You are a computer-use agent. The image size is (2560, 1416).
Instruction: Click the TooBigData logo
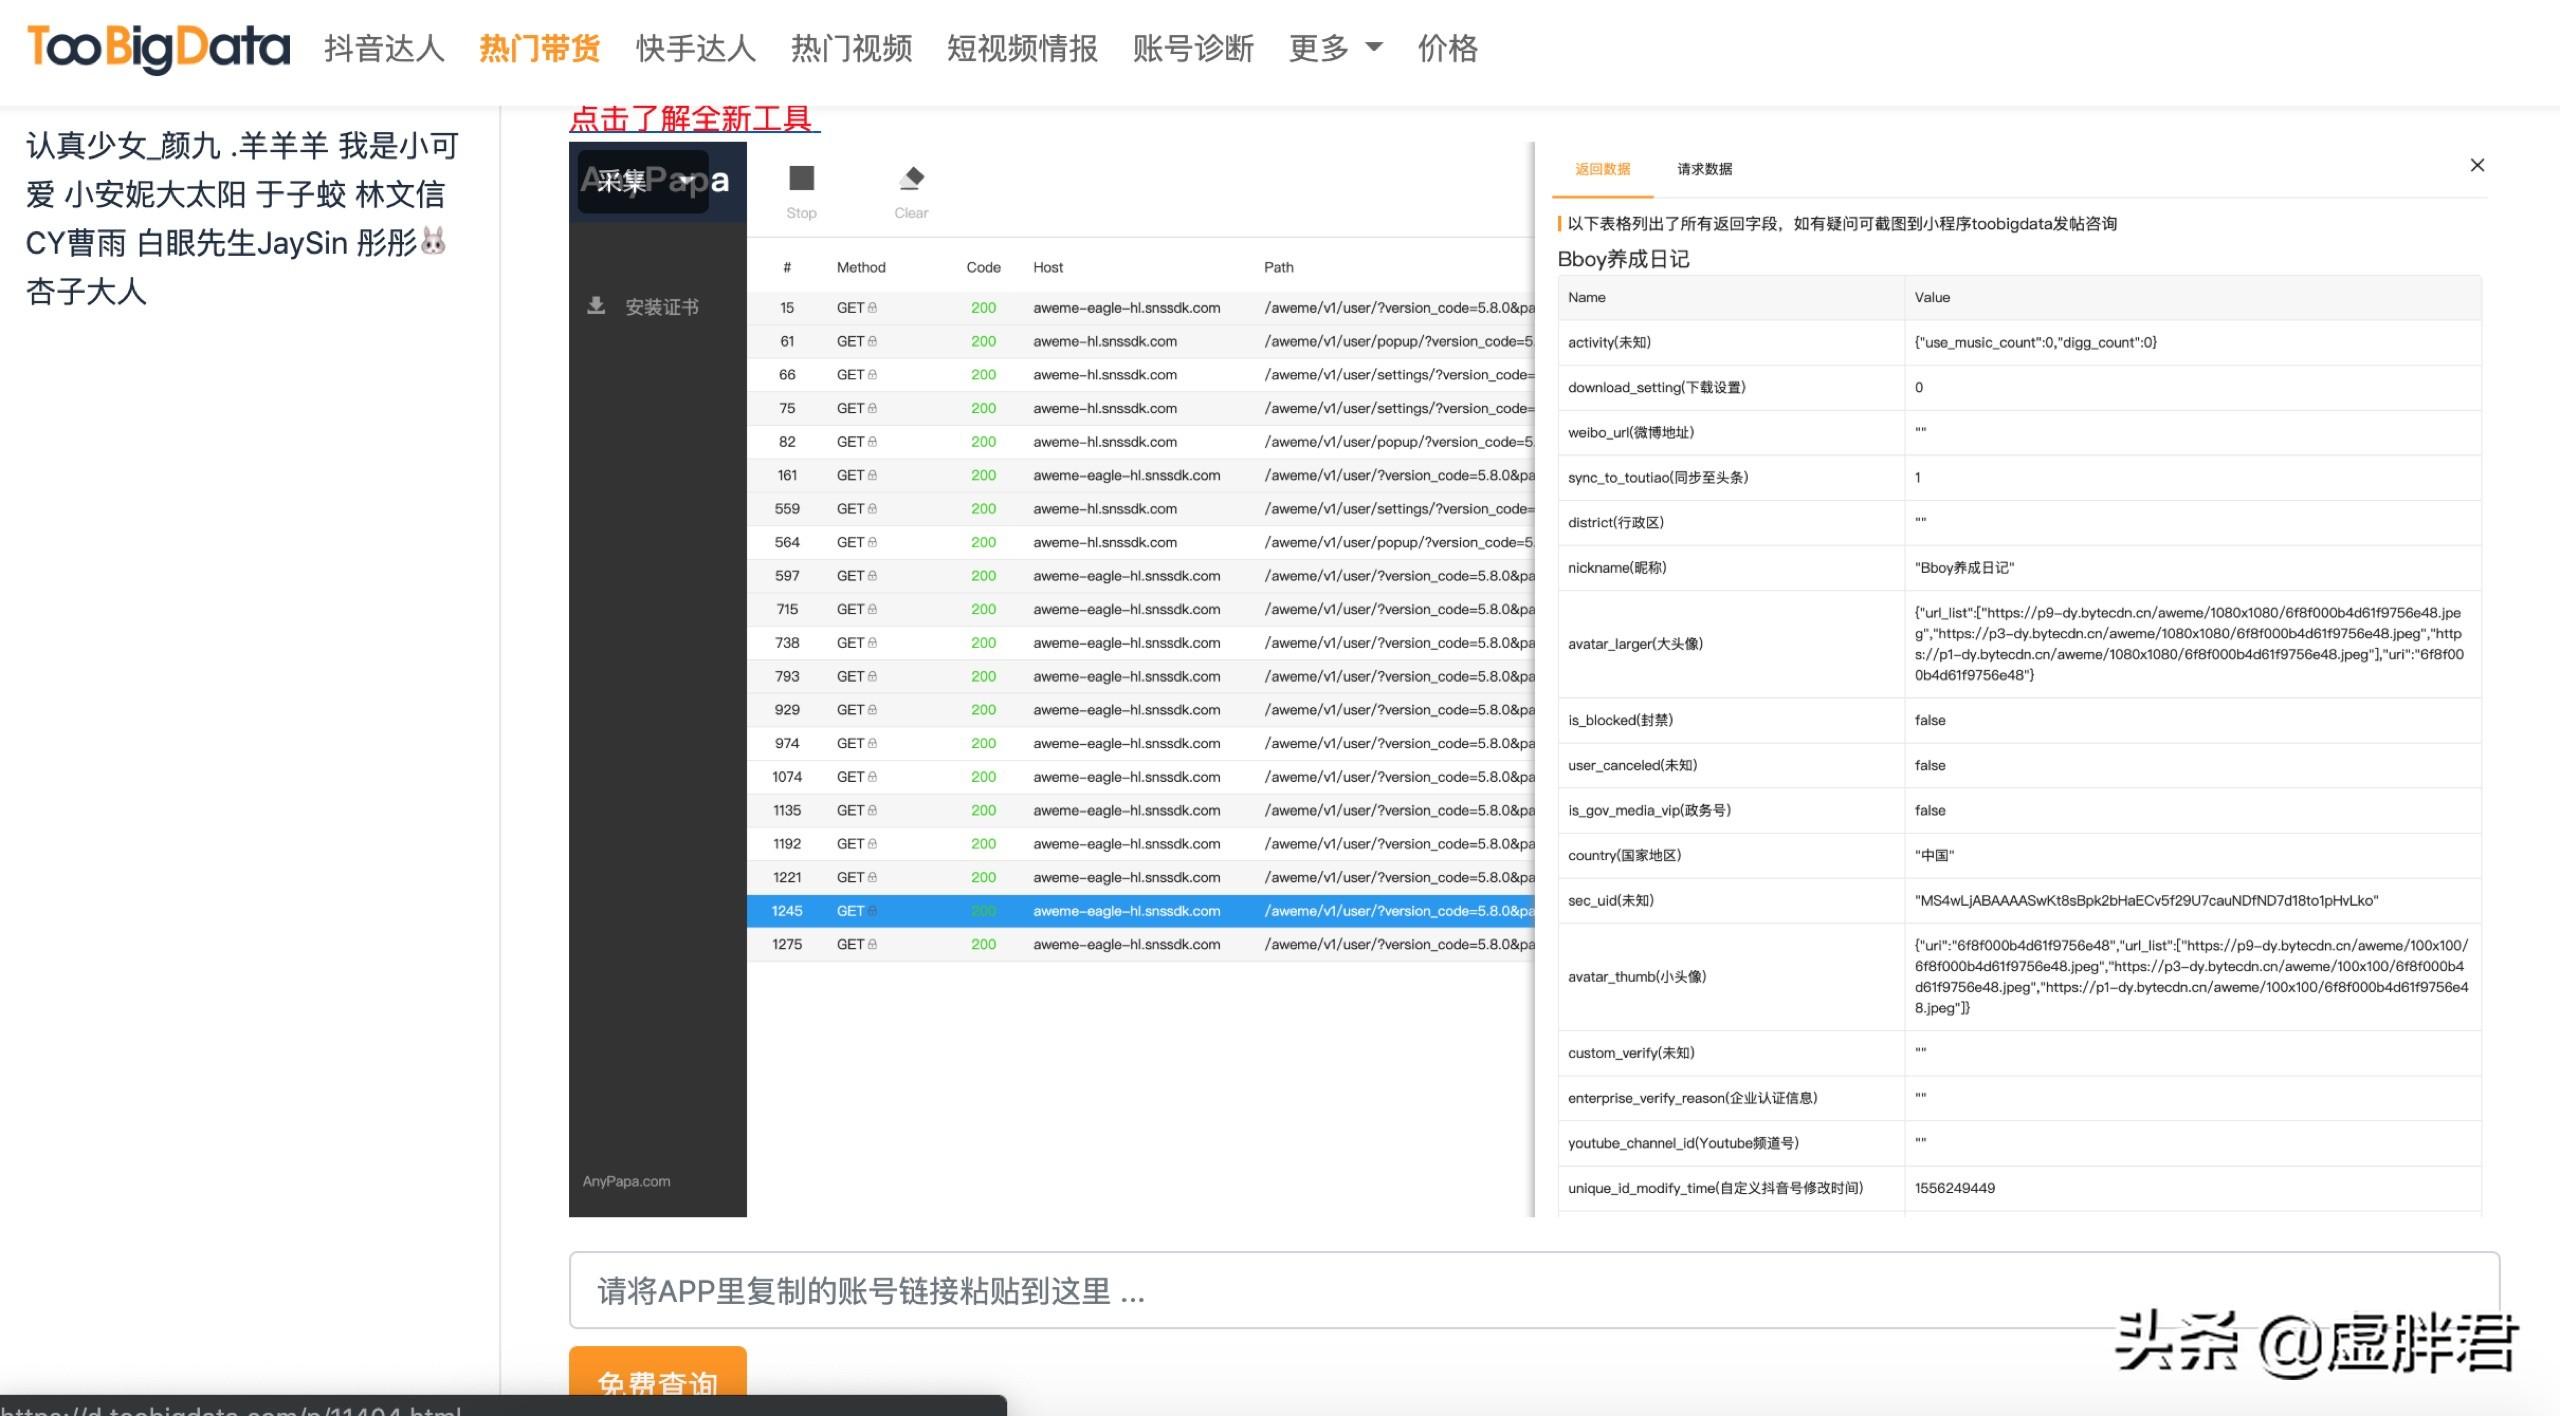pyautogui.click(x=158, y=48)
